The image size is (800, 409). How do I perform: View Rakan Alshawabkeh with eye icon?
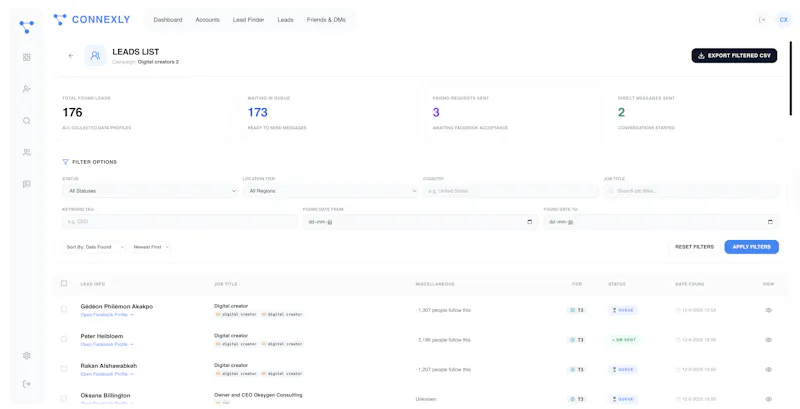[768, 369]
